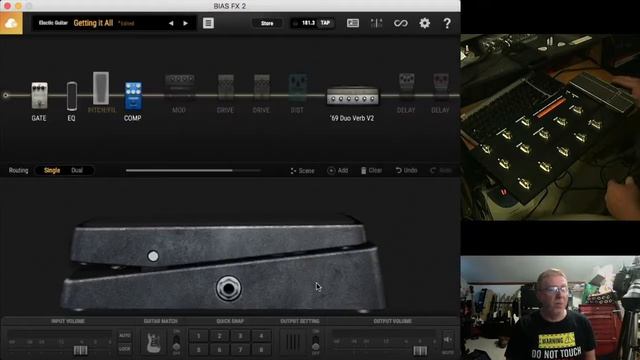Select Quick Snap slot 6
Screen dimensions: 640x360
coord(219,350)
